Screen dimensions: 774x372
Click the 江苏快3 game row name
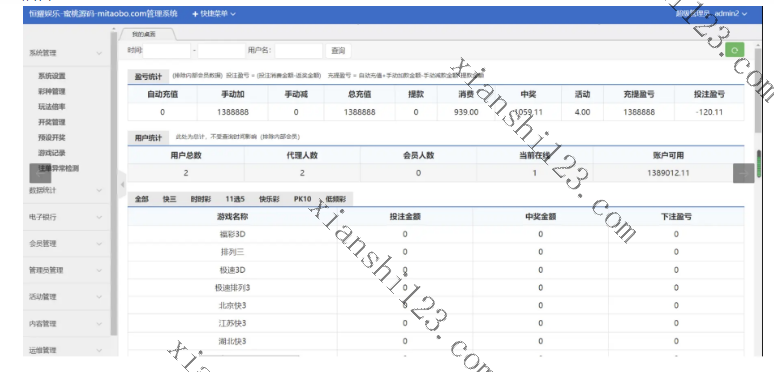(232, 323)
